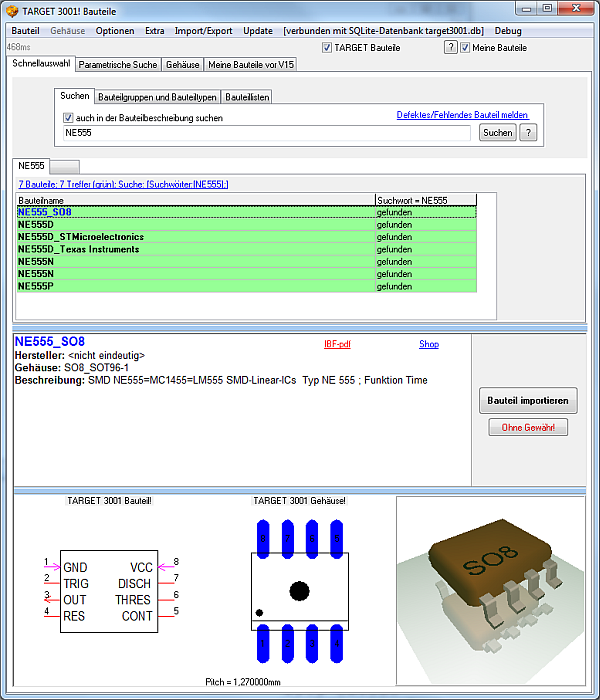The image size is (600, 700).
Task: Select NE555D_Texas Instruments in results list
Action: point(78,249)
